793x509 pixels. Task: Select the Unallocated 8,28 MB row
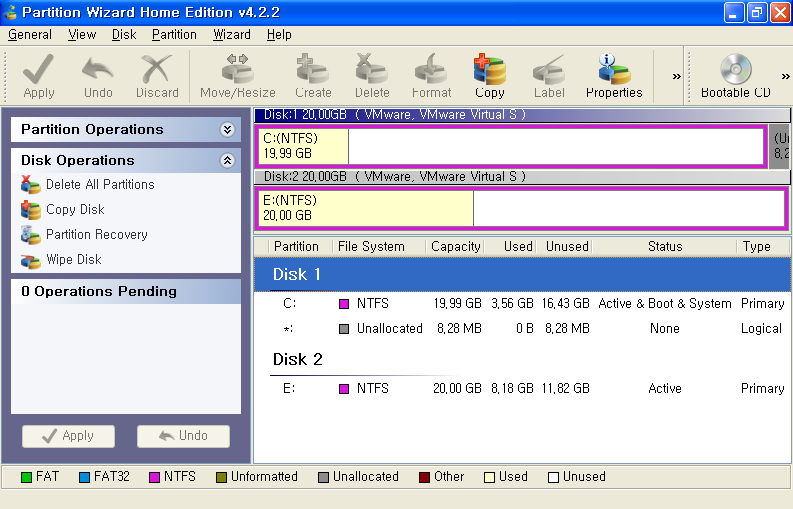(522, 329)
